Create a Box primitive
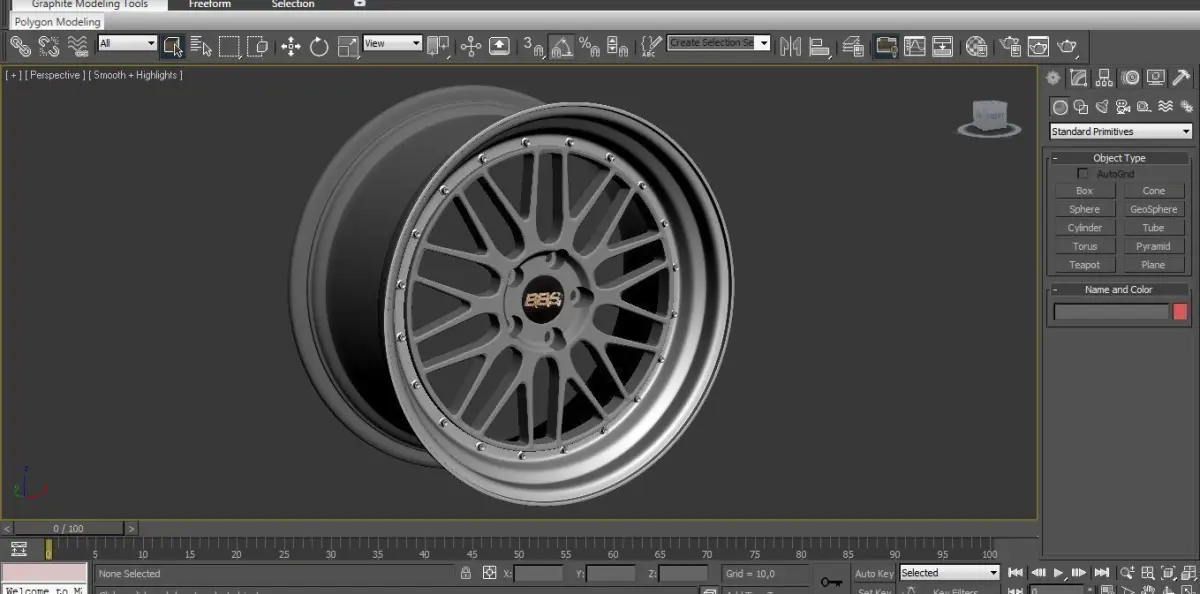This screenshot has height=594, width=1200. click(1085, 191)
